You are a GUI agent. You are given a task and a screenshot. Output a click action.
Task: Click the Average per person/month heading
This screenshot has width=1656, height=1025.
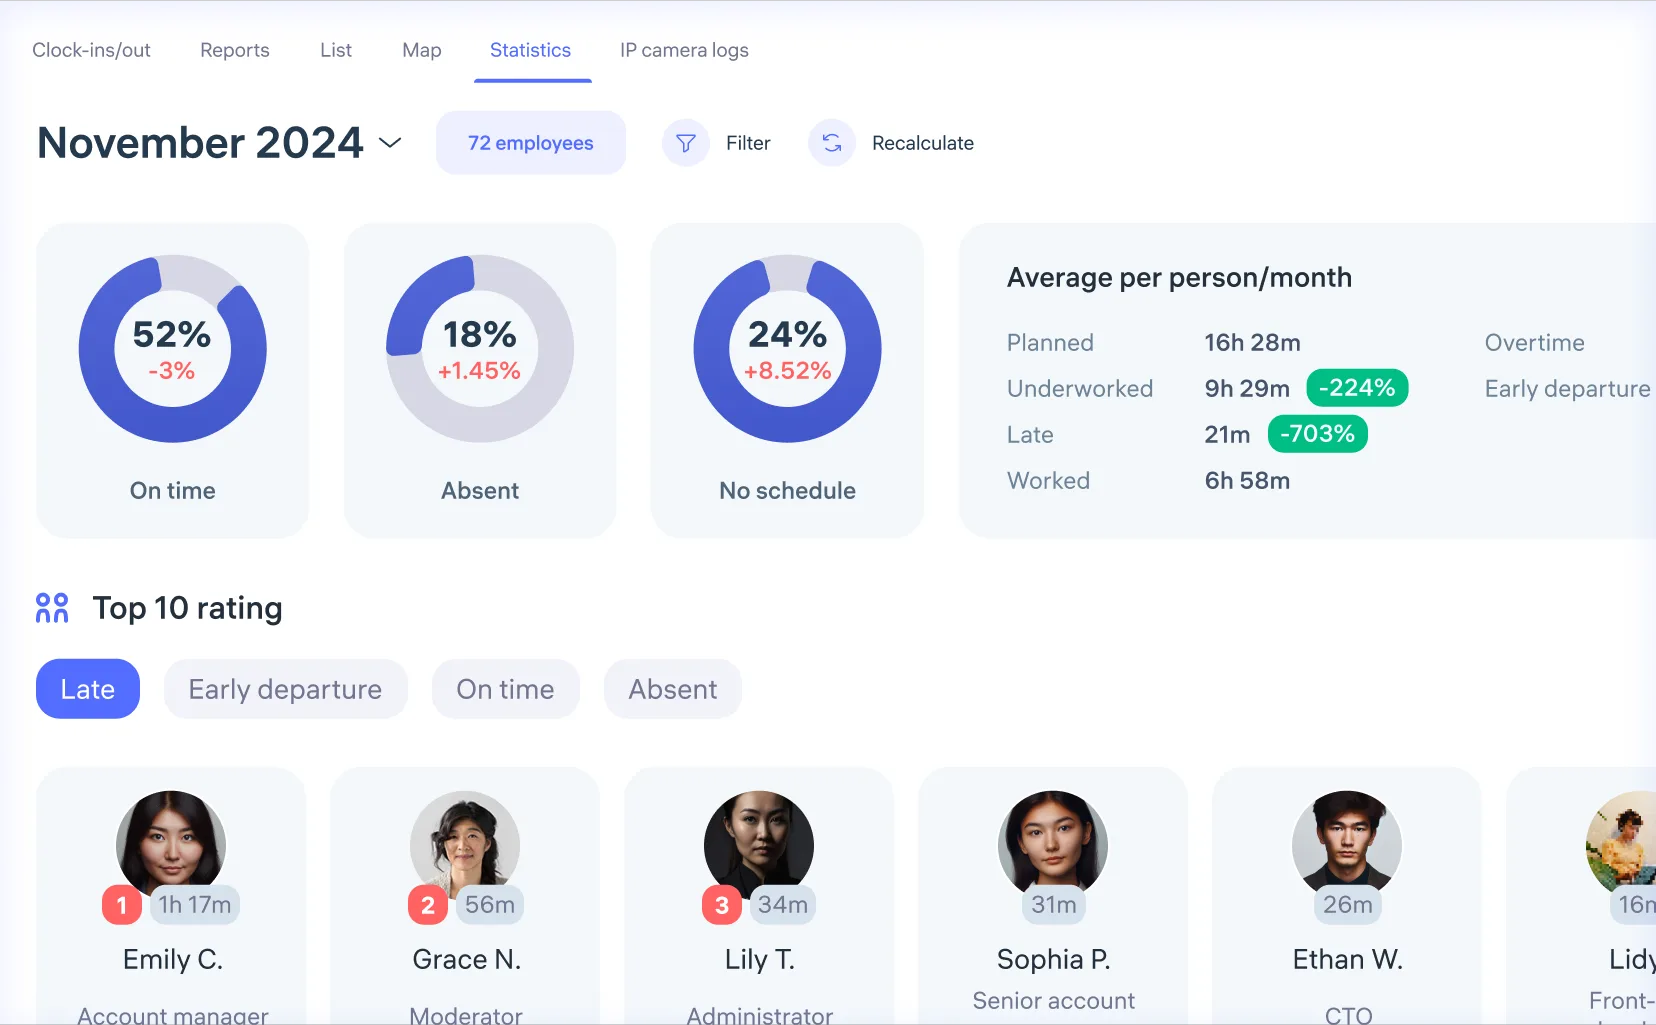click(x=1179, y=278)
